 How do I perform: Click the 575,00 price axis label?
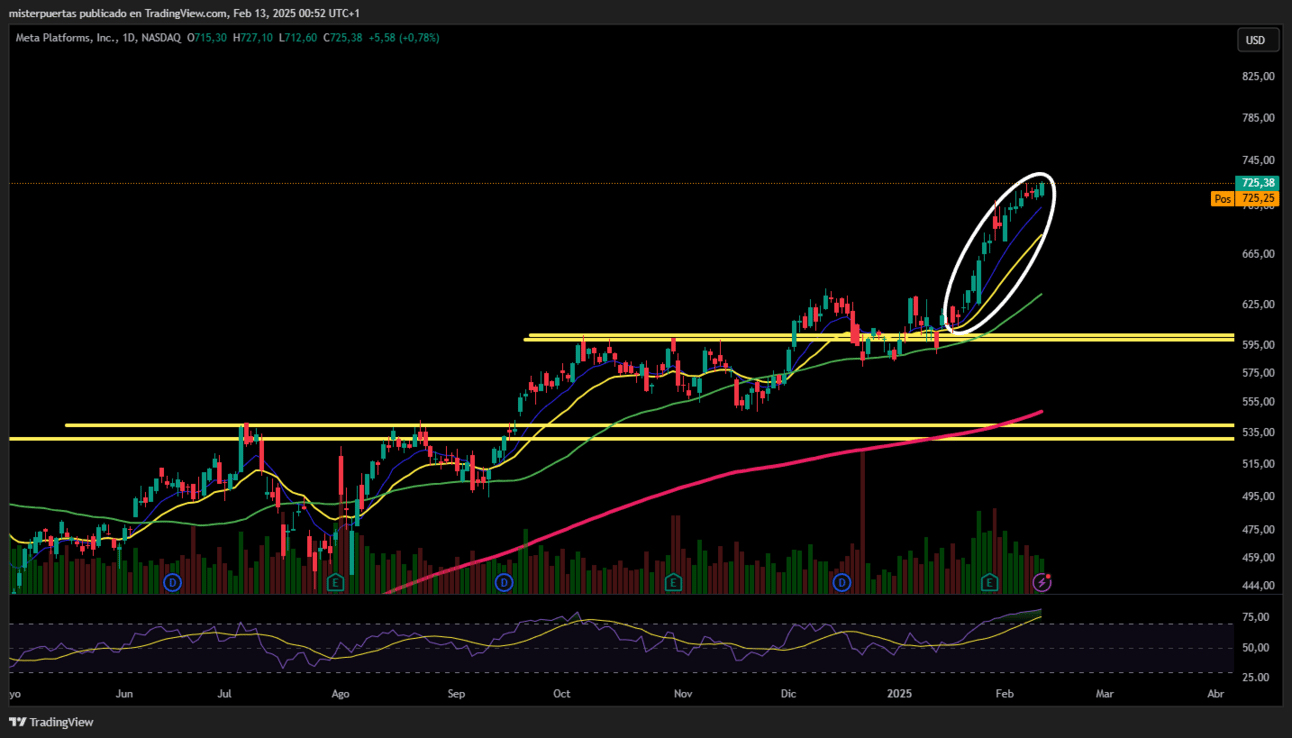pyautogui.click(x=1258, y=373)
